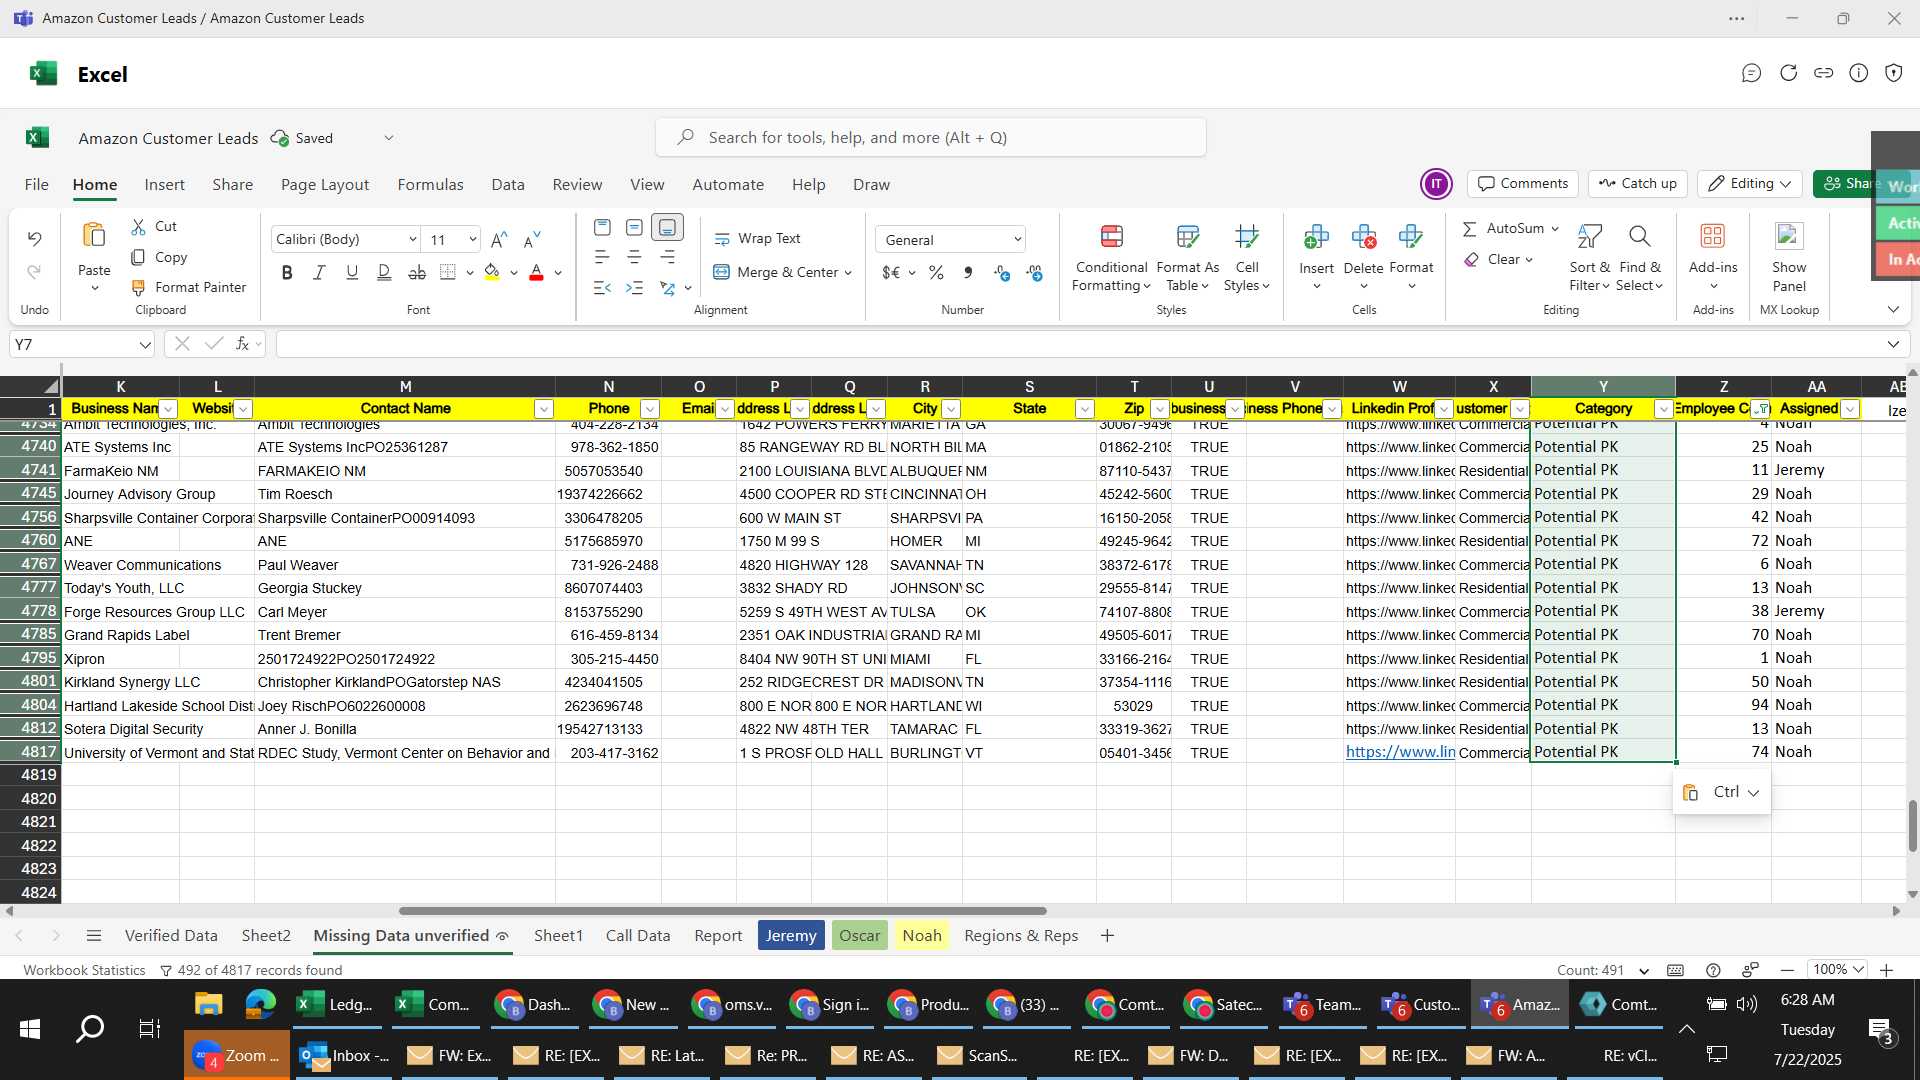Activate the Format Painter tool
This screenshot has height=1080, width=1920.
click(x=189, y=287)
